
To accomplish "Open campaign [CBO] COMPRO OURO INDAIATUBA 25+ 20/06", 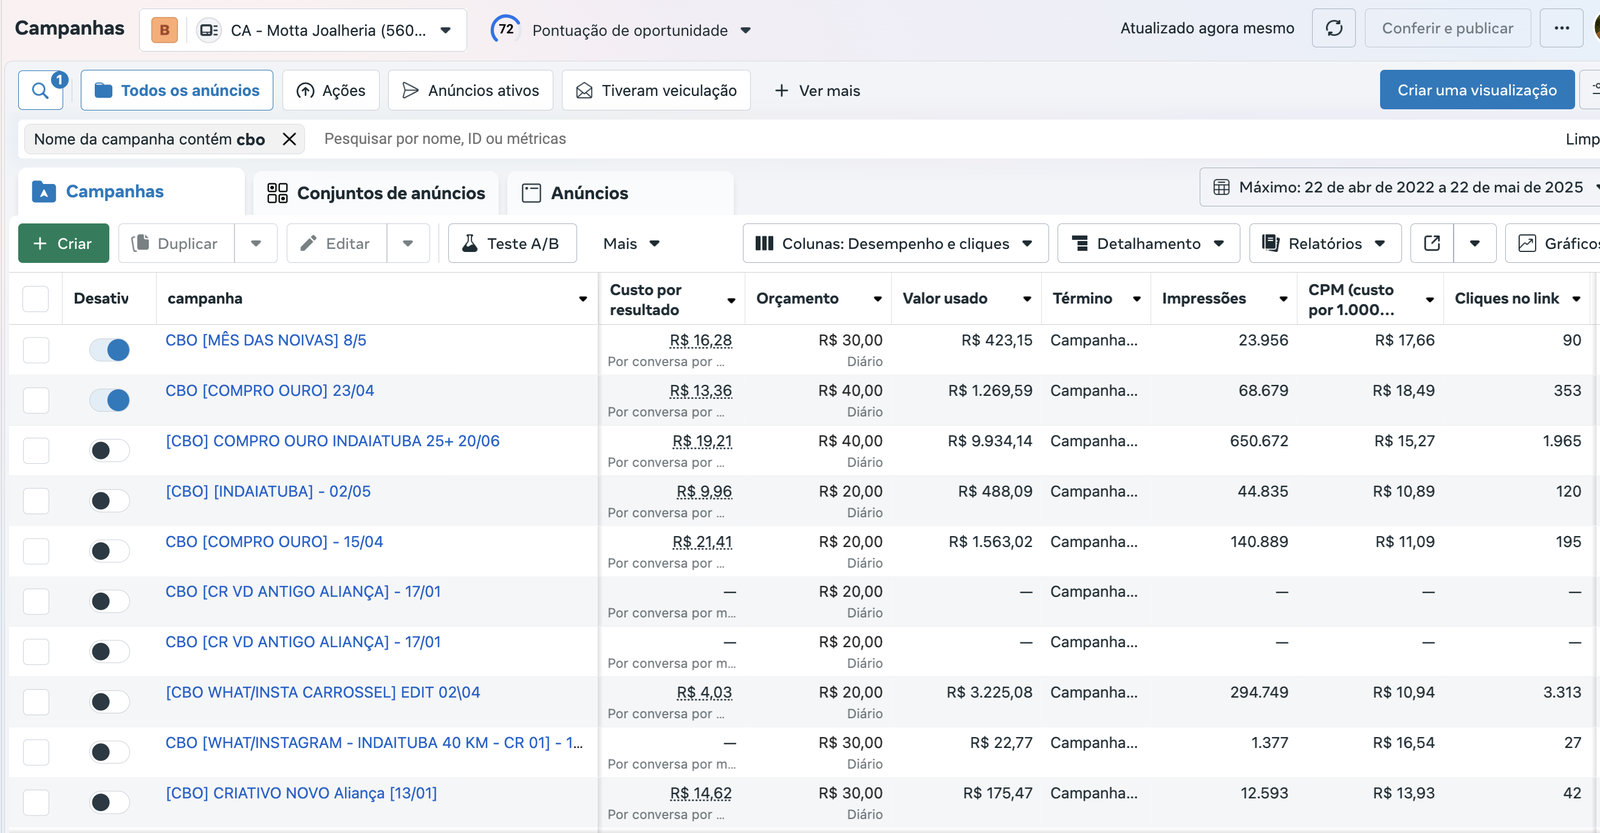I will tap(332, 441).
